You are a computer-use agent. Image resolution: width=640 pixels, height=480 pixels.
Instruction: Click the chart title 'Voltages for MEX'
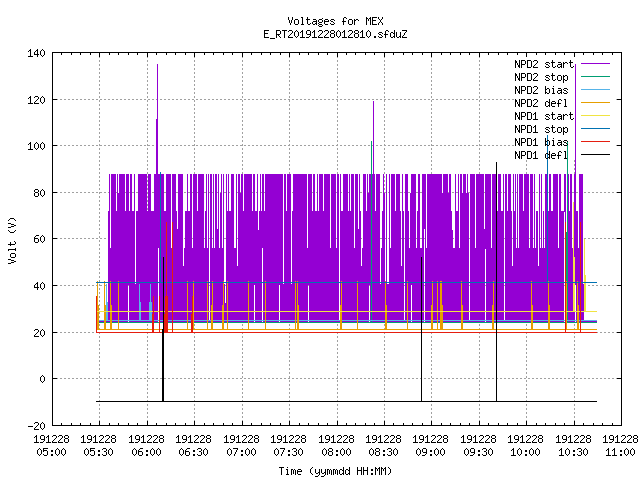click(x=335, y=21)
